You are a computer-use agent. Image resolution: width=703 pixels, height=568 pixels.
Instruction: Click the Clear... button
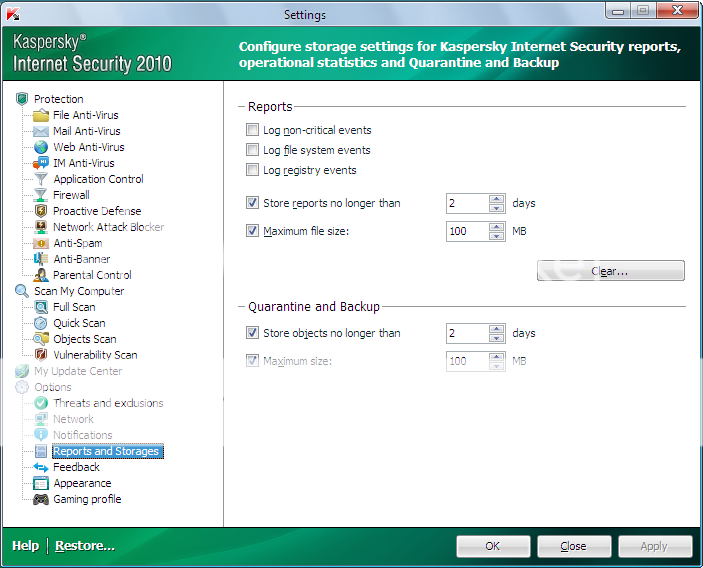pyautogui.click(x=611, y=271)
